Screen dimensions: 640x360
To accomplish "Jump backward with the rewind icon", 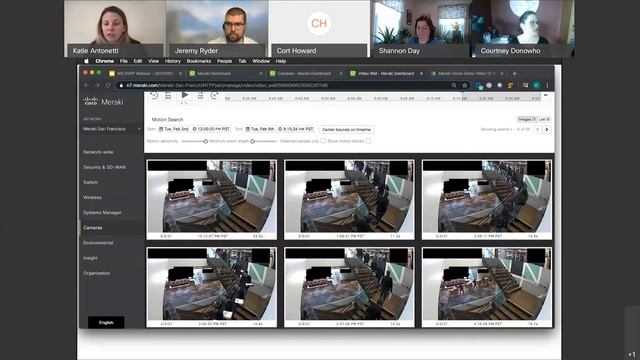I will [154, 96].
